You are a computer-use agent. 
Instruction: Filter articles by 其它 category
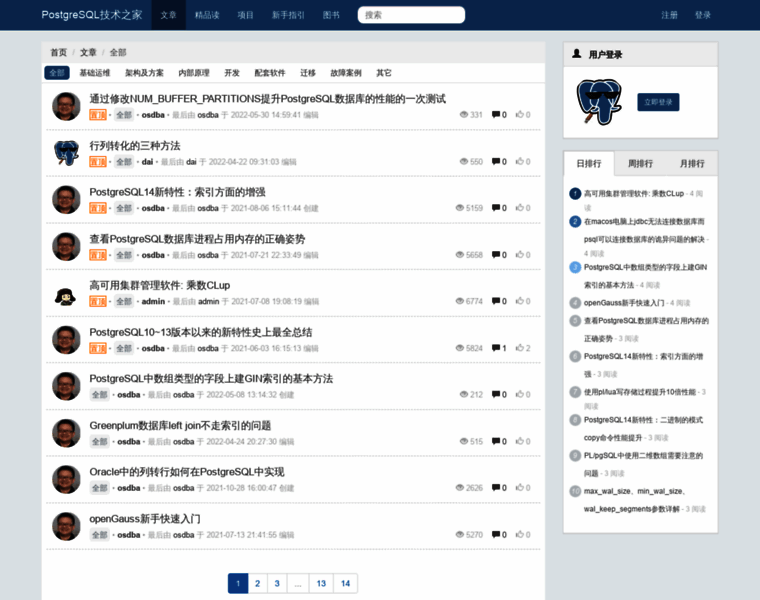384,73
